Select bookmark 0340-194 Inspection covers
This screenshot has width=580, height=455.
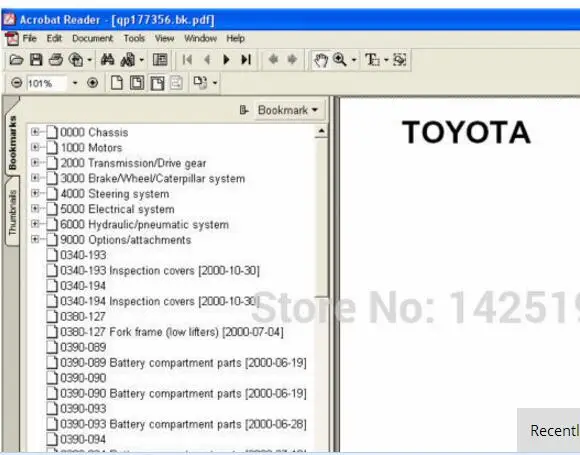tap(160, 301)
